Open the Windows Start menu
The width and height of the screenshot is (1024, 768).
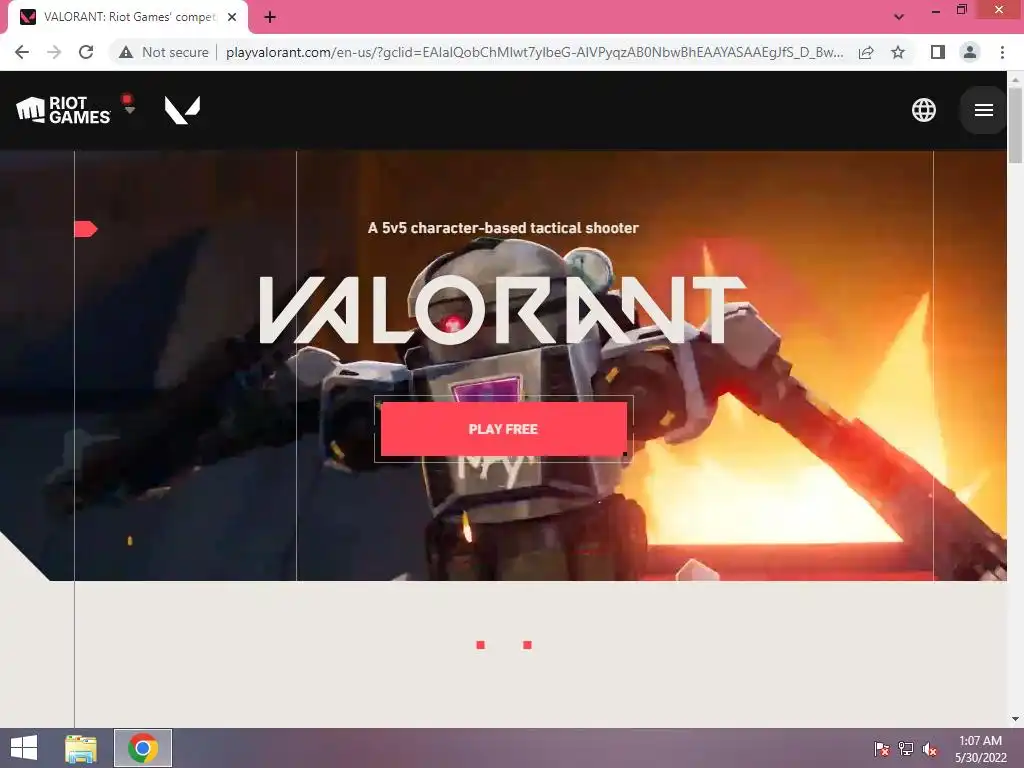(x=24, y=748)
